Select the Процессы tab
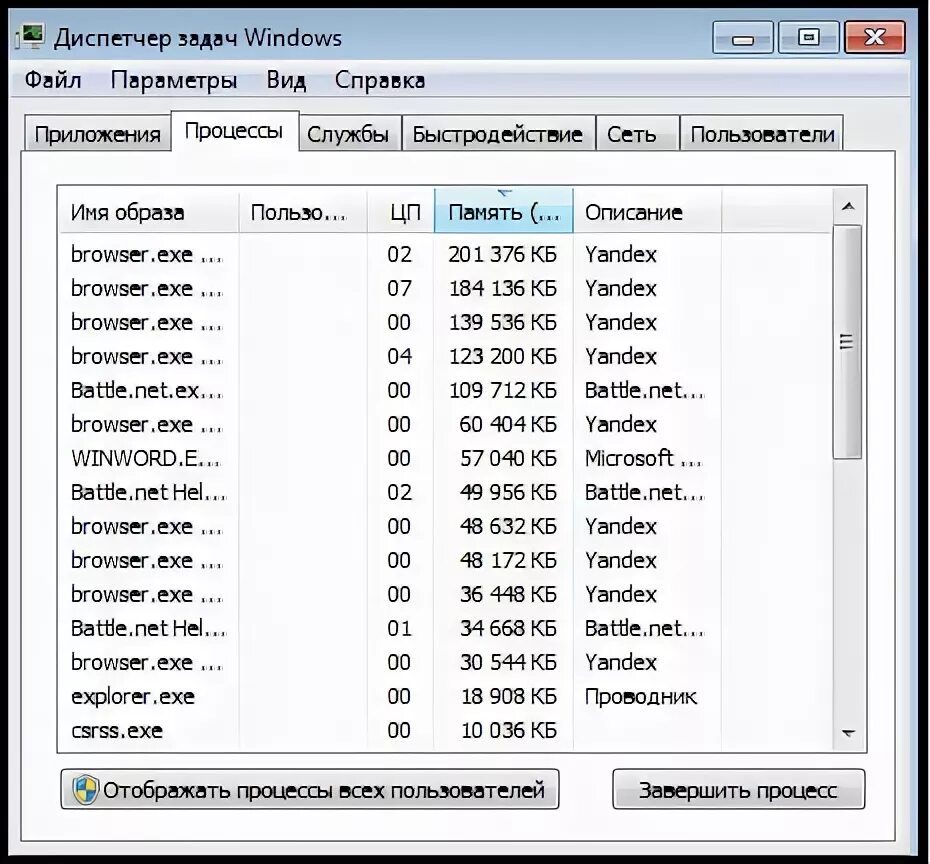 click(234, 131)
